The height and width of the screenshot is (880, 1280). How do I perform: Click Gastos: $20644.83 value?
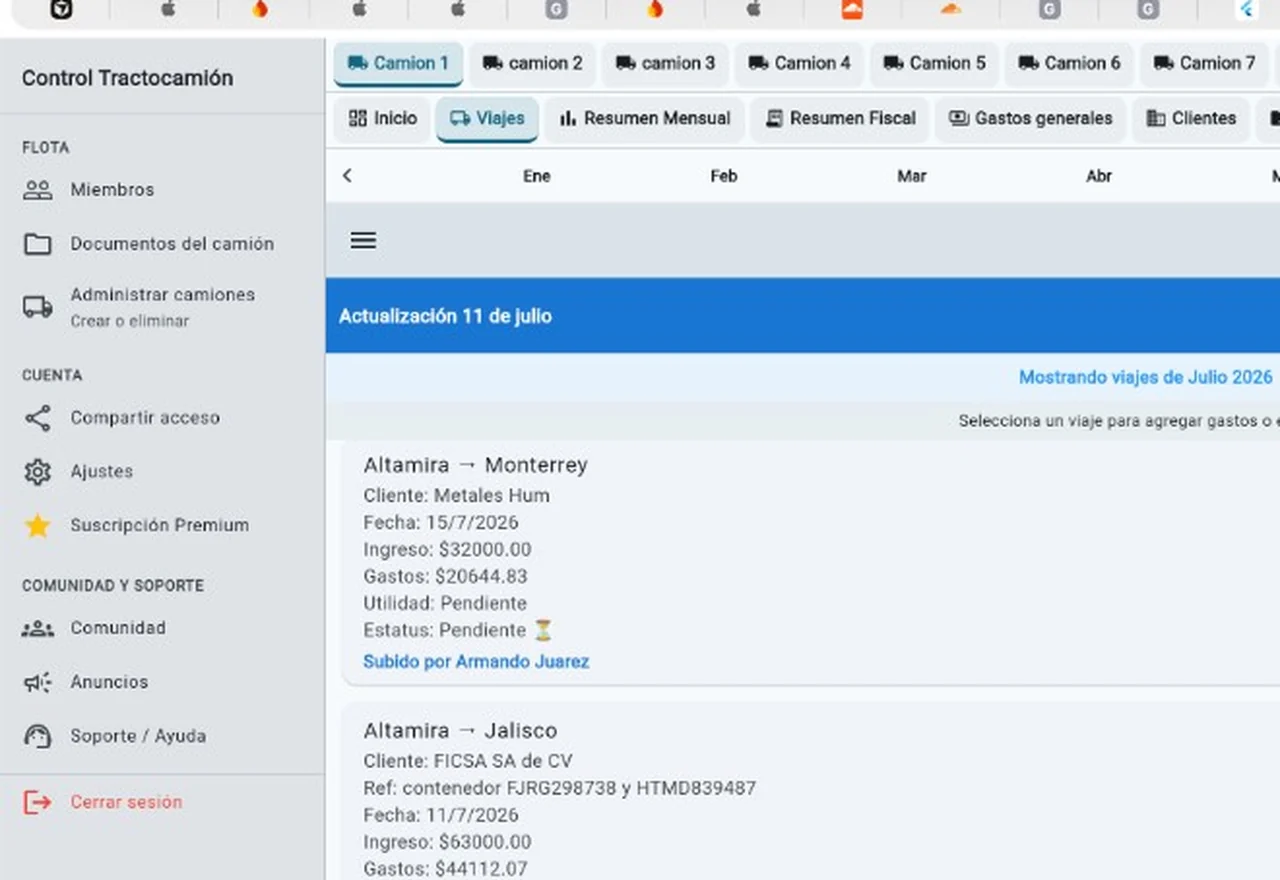coord(445,577)
